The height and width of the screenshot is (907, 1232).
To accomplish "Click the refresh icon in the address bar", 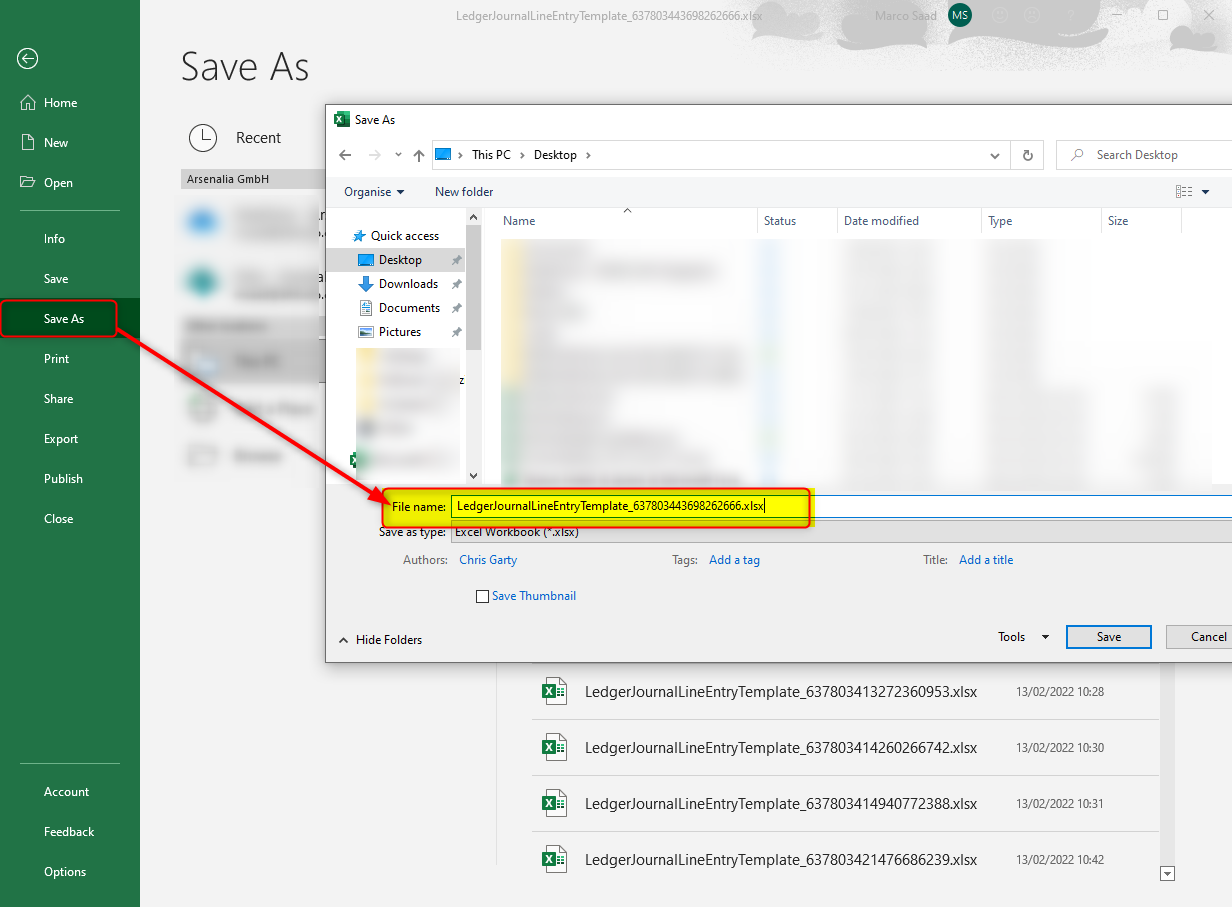I will [1027, 155].
